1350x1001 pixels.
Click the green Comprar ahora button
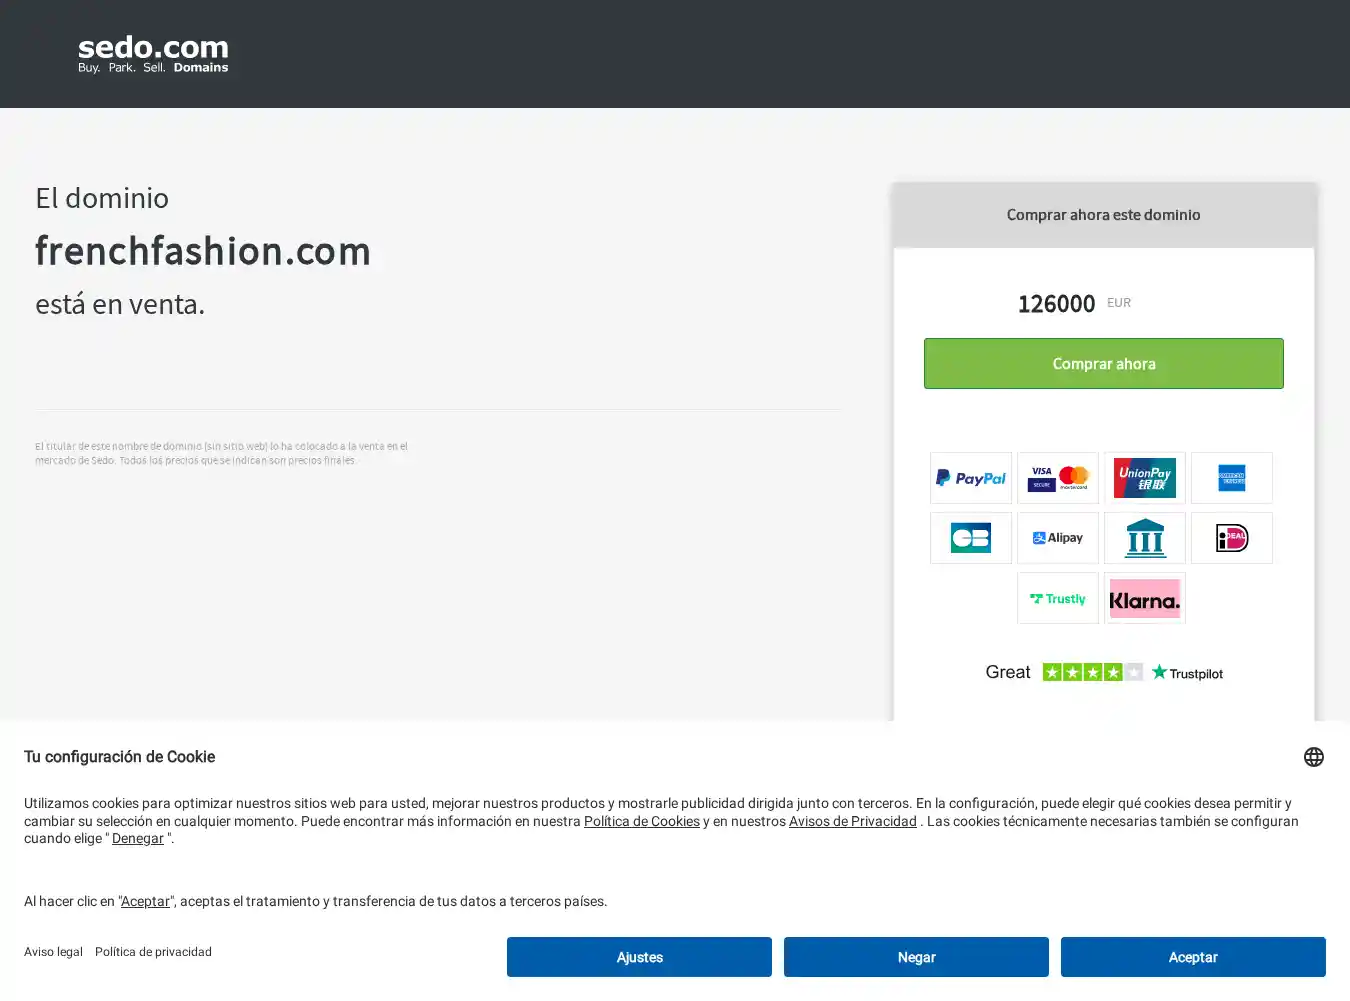point(1104,363)
